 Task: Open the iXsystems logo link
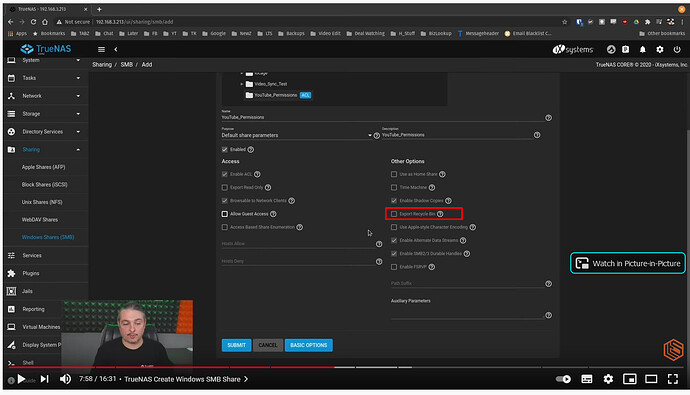tap(573, 49)
